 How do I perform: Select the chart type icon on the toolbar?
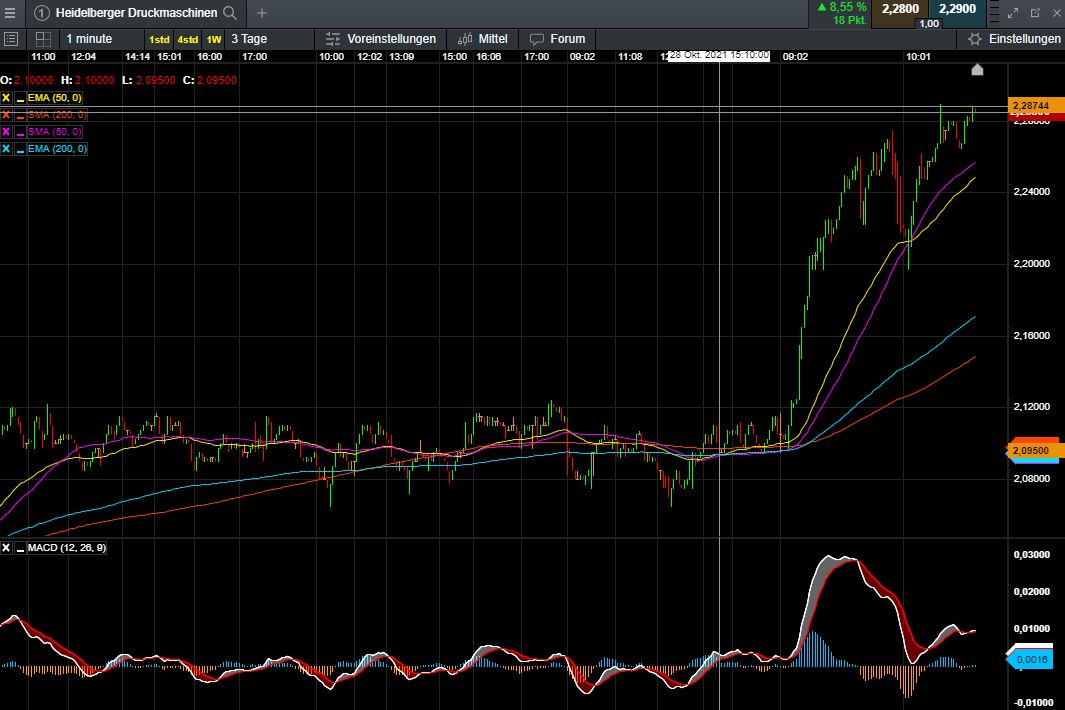point(10,39)
